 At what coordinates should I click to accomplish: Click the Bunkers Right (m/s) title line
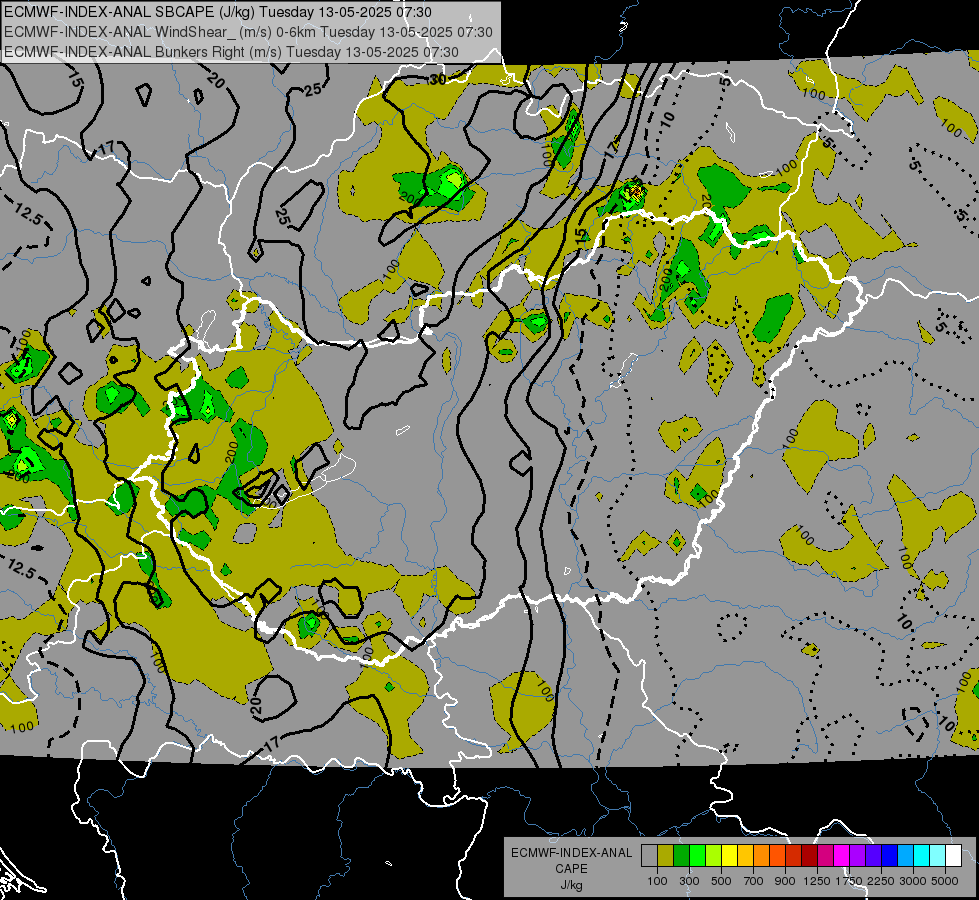(231, 52)
